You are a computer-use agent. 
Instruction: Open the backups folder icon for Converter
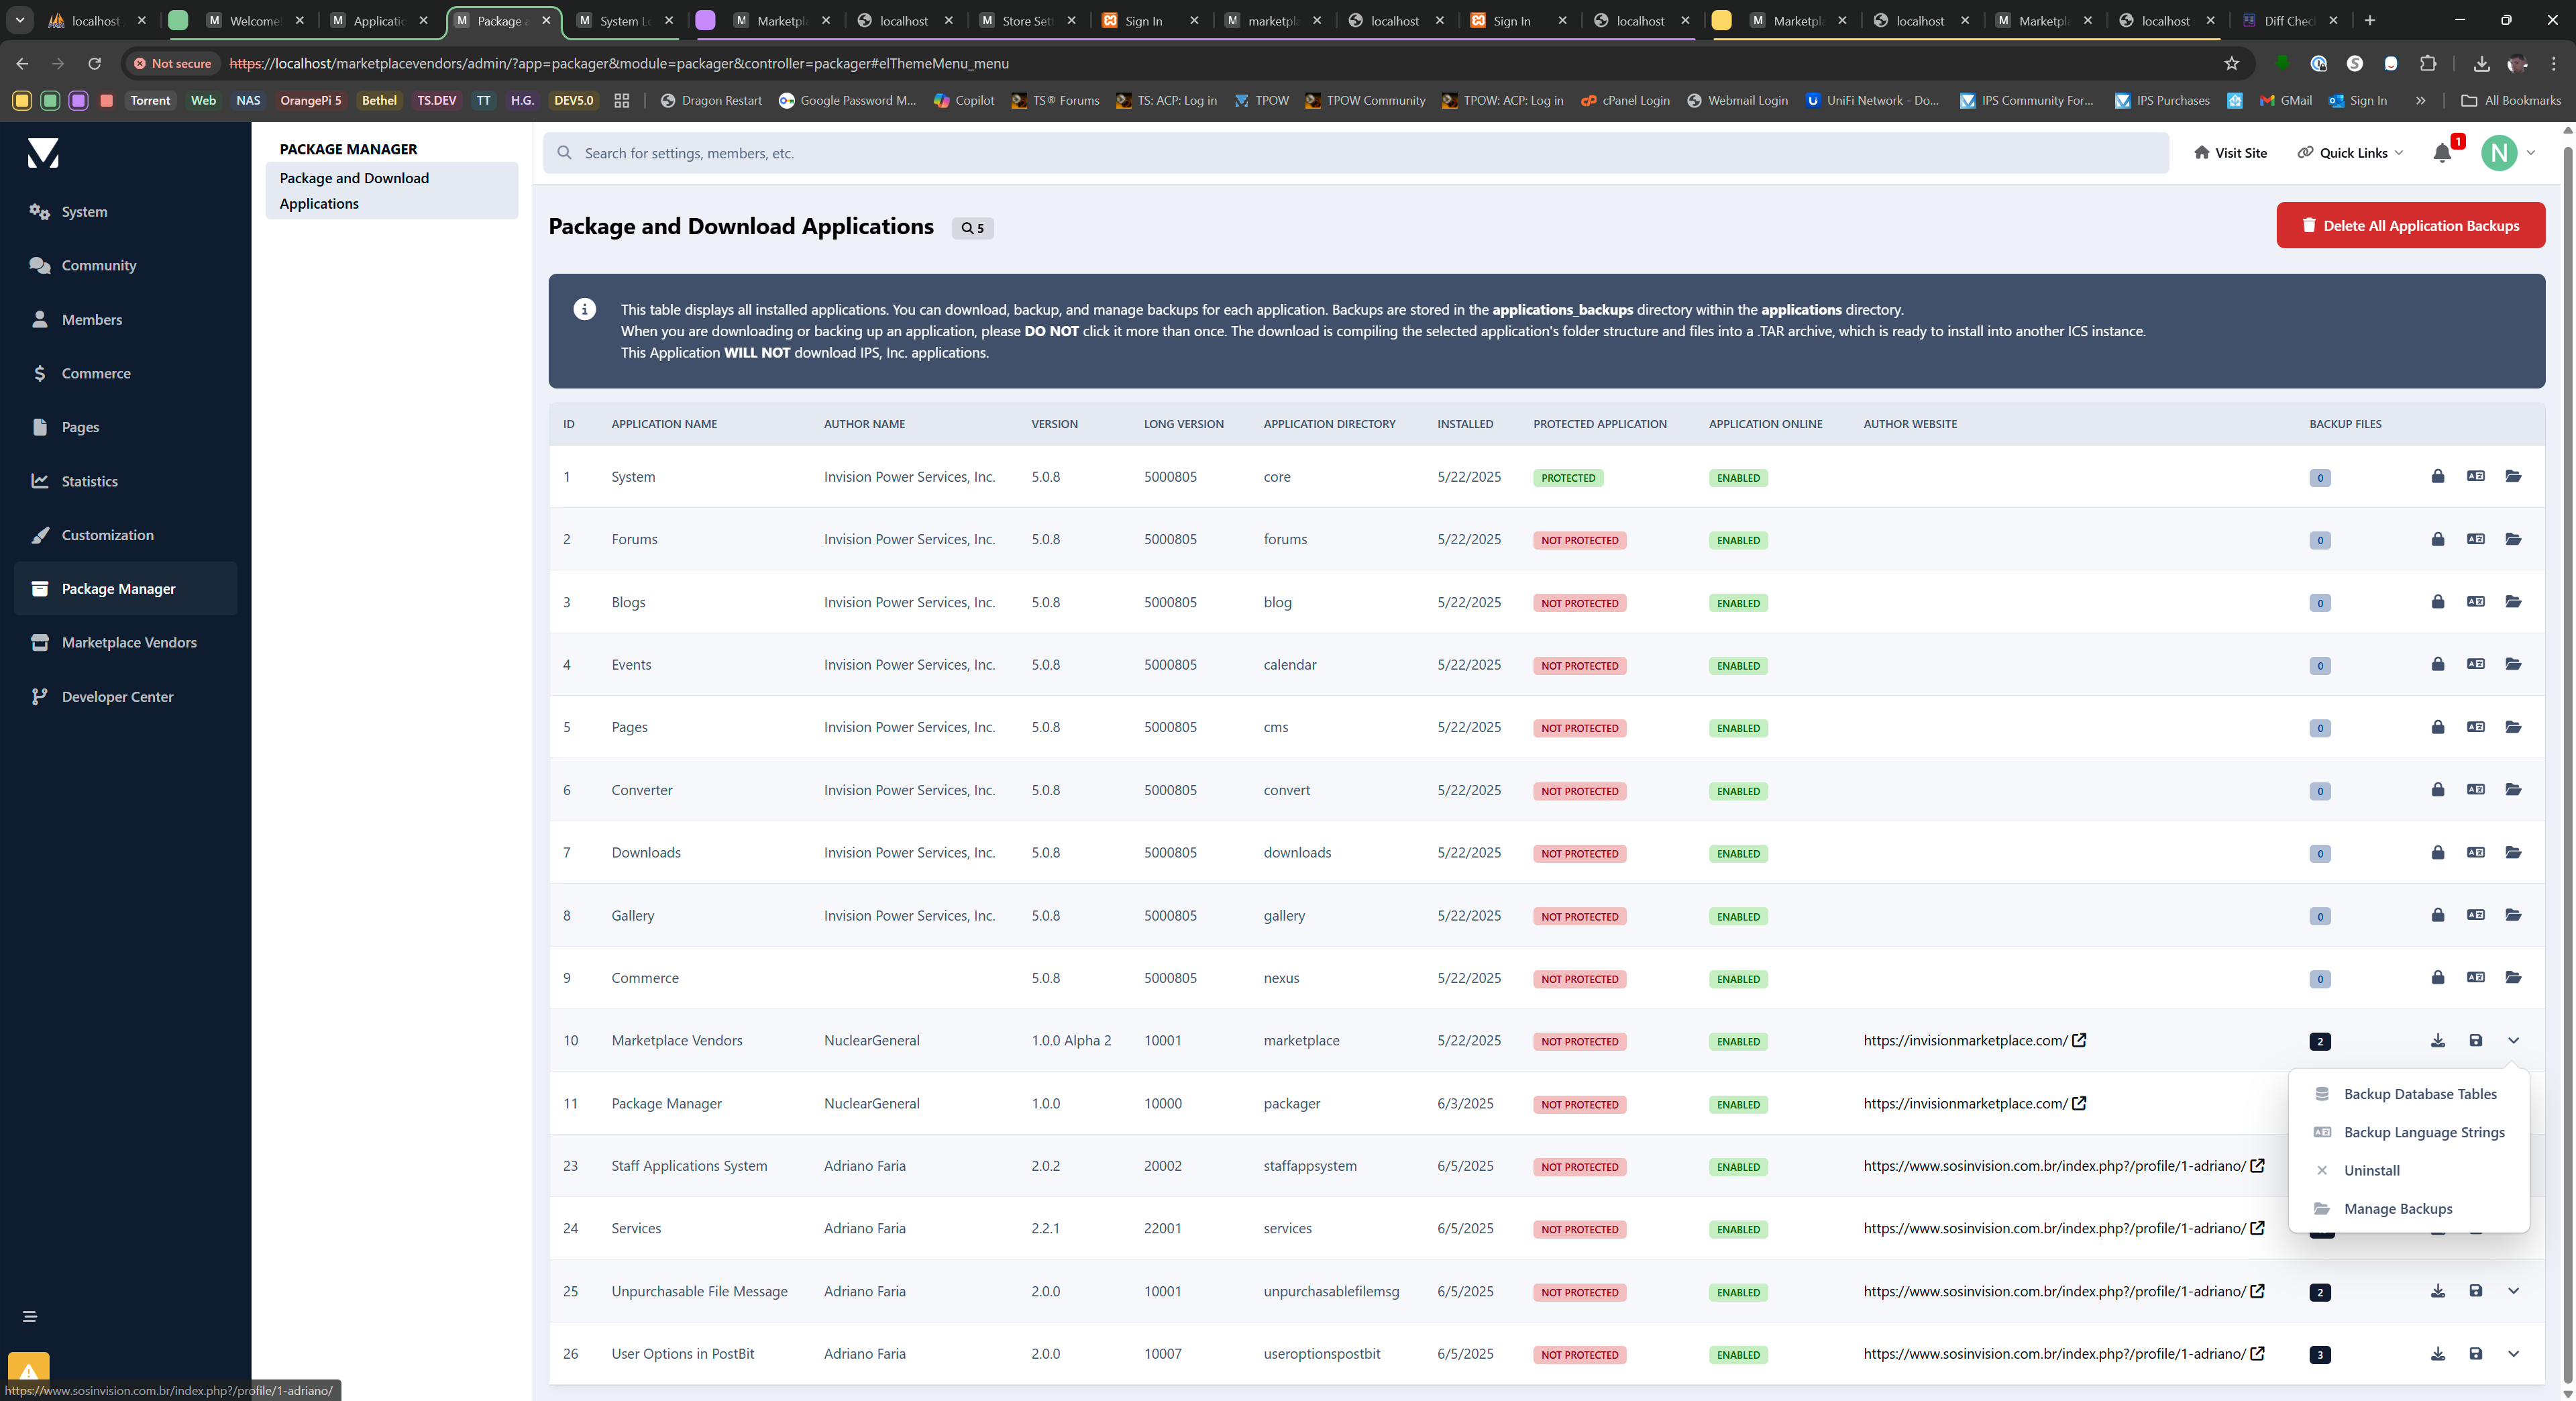2513,790
